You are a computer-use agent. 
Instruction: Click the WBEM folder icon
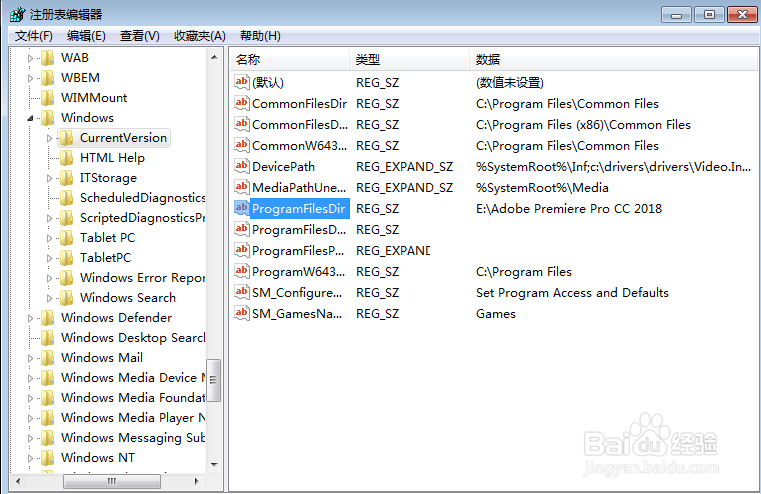48,78
